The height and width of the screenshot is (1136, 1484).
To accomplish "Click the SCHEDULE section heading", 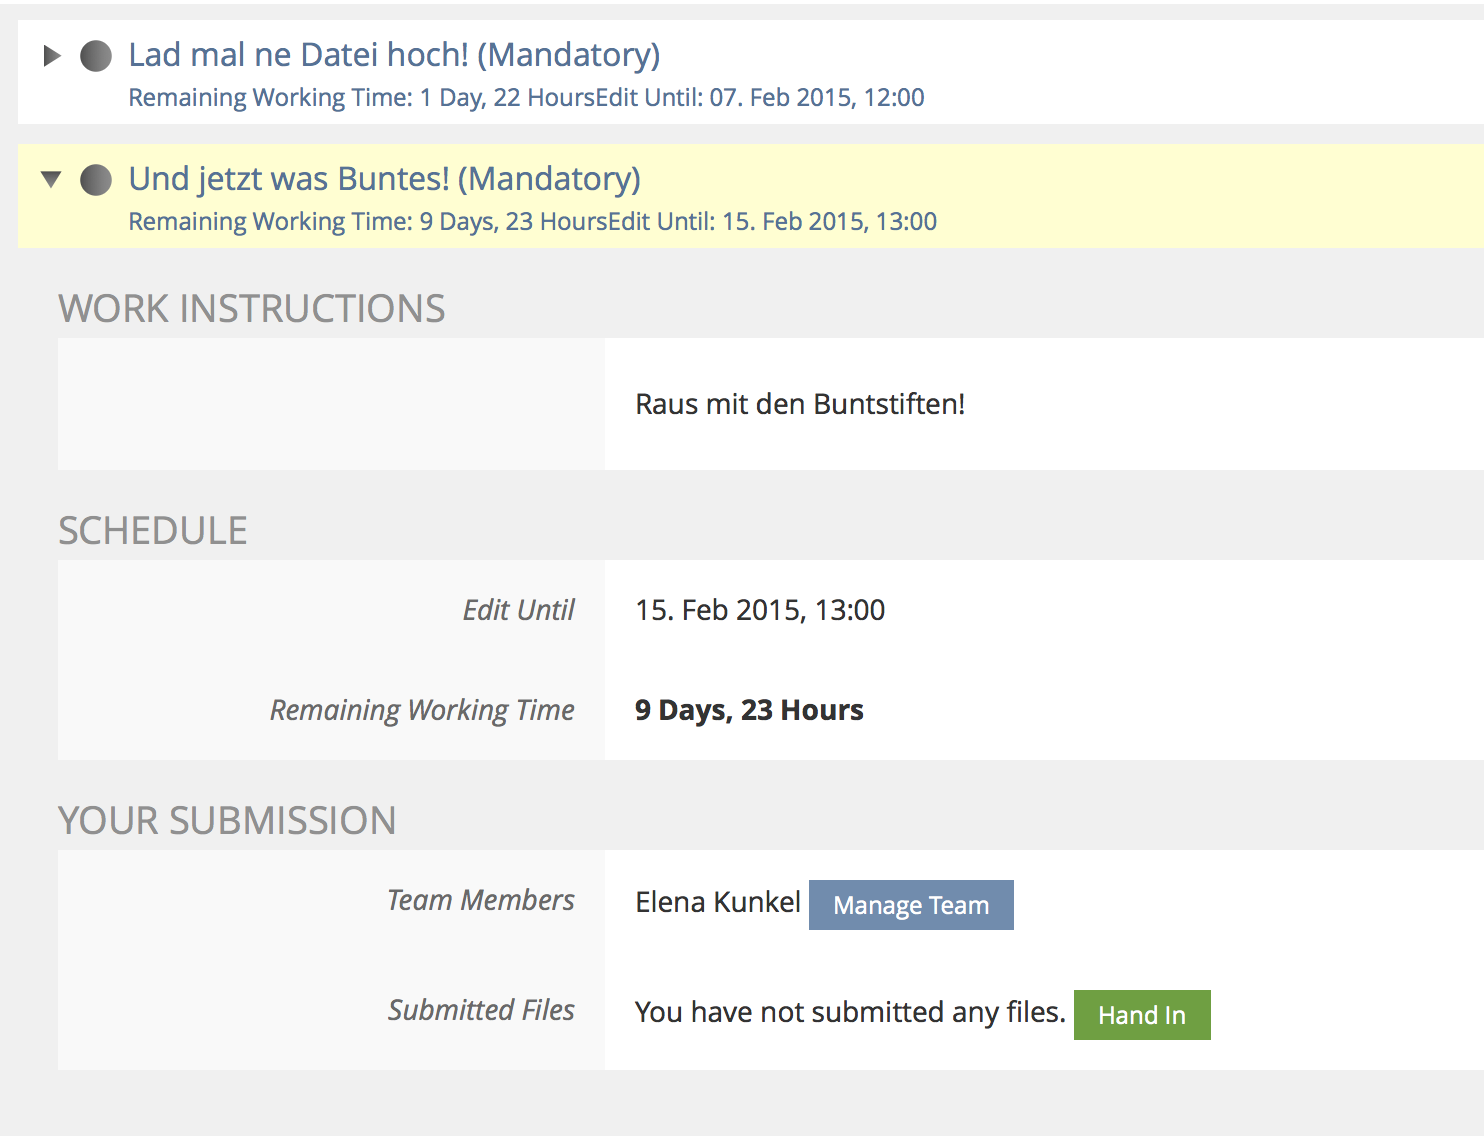I will (x=152, y=531).
